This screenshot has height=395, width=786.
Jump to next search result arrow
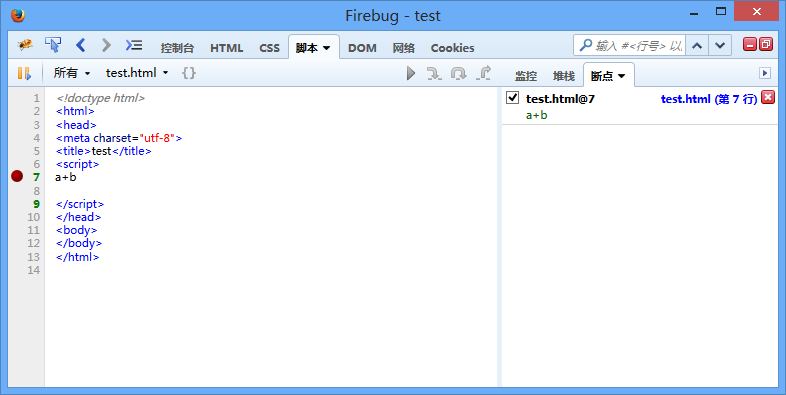coord(720,46)
